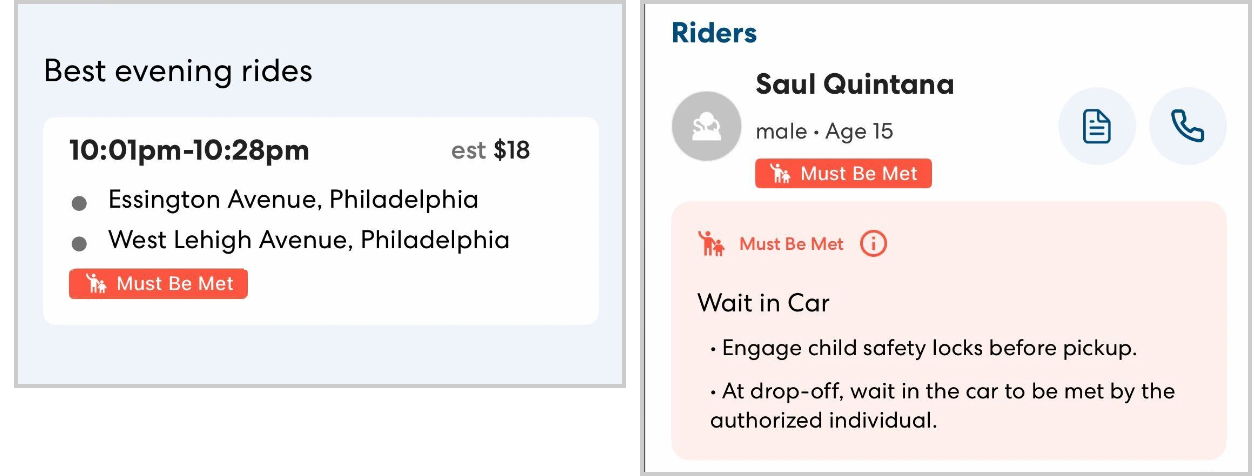Click the adult-child icon in the badge under Saul's name
This screenshot has height=476, width=1252.
(780, 173)
